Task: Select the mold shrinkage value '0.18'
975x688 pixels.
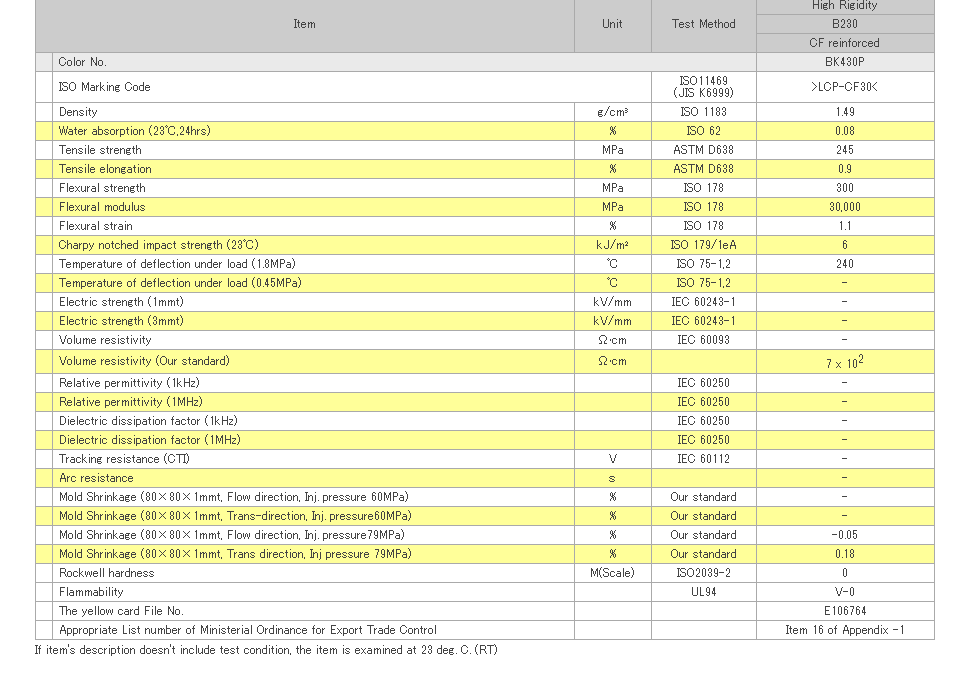Action: 844,554
